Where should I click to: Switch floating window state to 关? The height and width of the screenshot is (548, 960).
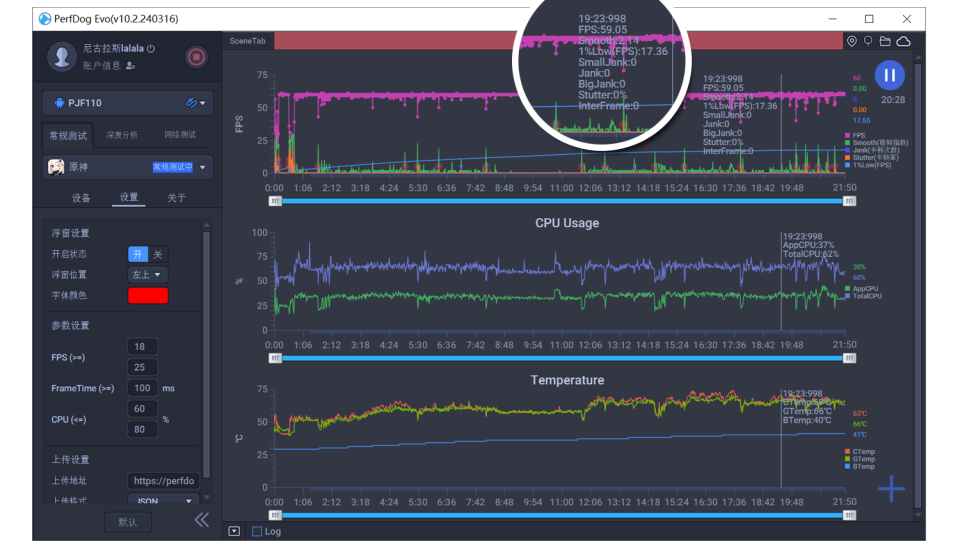click(x=158, y=254)
